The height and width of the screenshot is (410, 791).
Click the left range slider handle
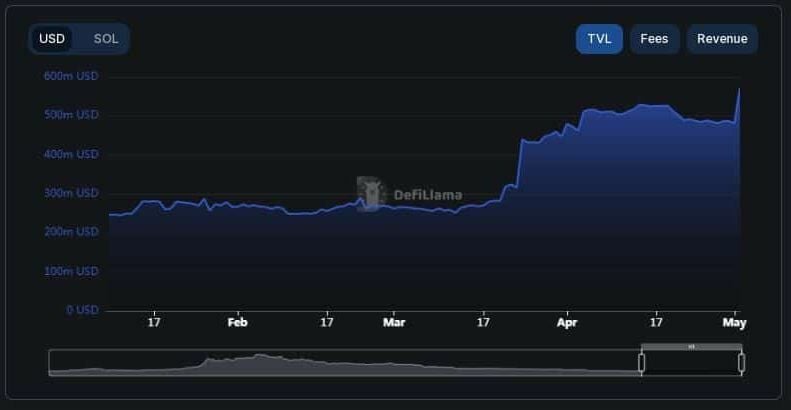tap(641, 363)
